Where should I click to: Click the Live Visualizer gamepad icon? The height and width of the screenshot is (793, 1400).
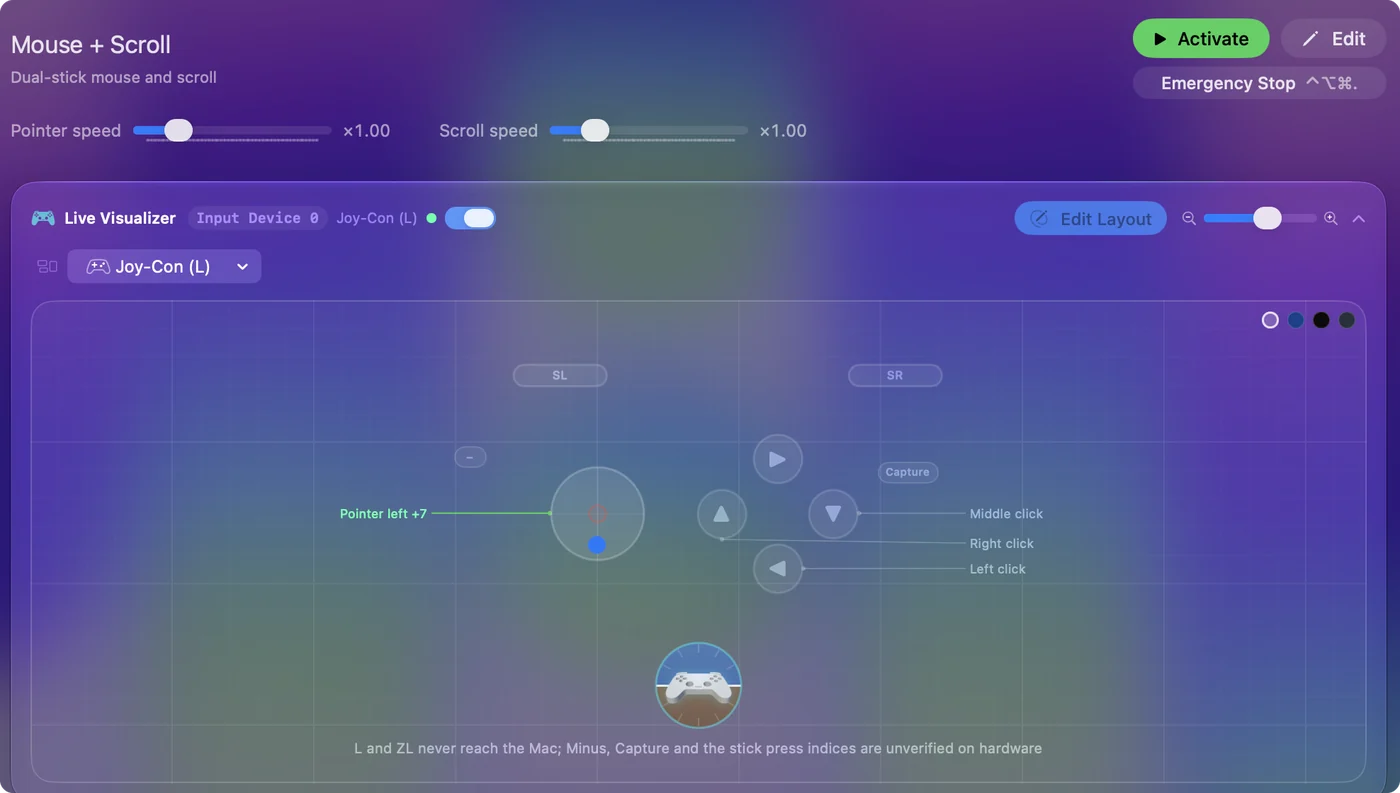coord(43,218)
